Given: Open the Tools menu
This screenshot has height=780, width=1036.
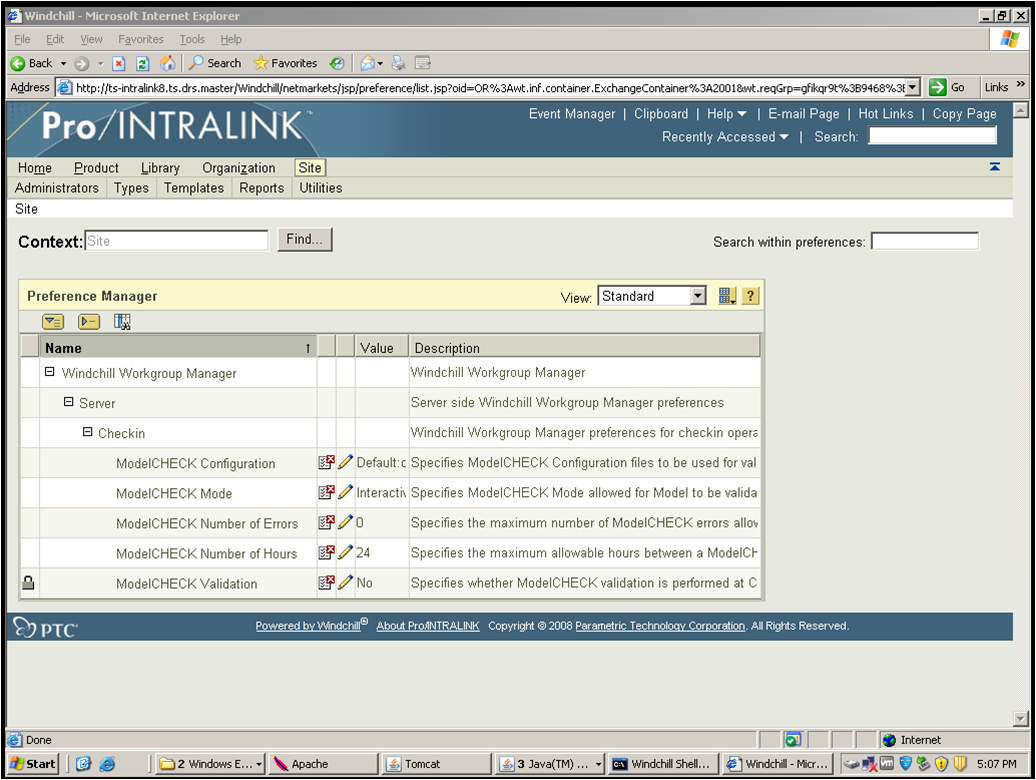Looking at the screenshot, I should [192, 39].
